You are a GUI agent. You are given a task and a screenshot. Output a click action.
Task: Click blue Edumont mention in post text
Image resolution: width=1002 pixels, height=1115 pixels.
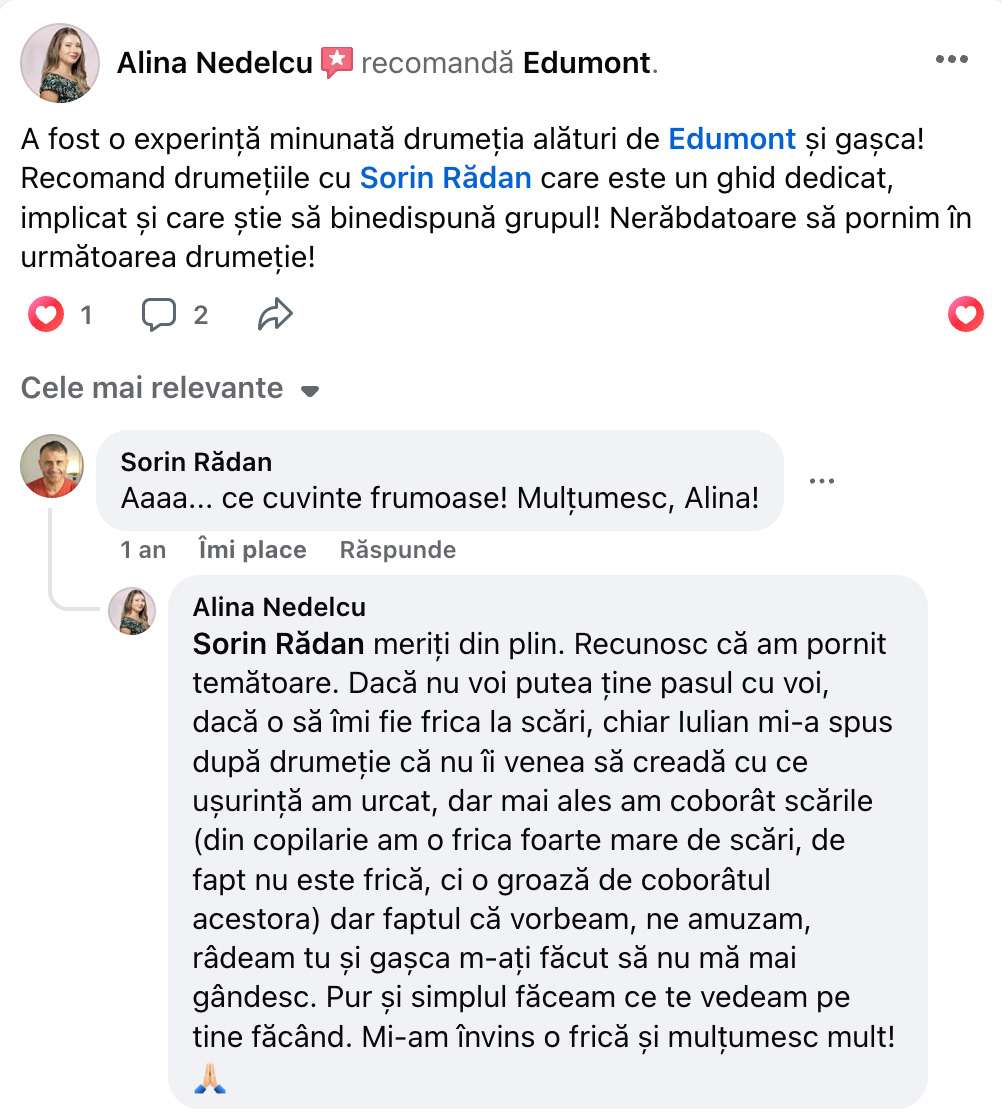[732, 138]
